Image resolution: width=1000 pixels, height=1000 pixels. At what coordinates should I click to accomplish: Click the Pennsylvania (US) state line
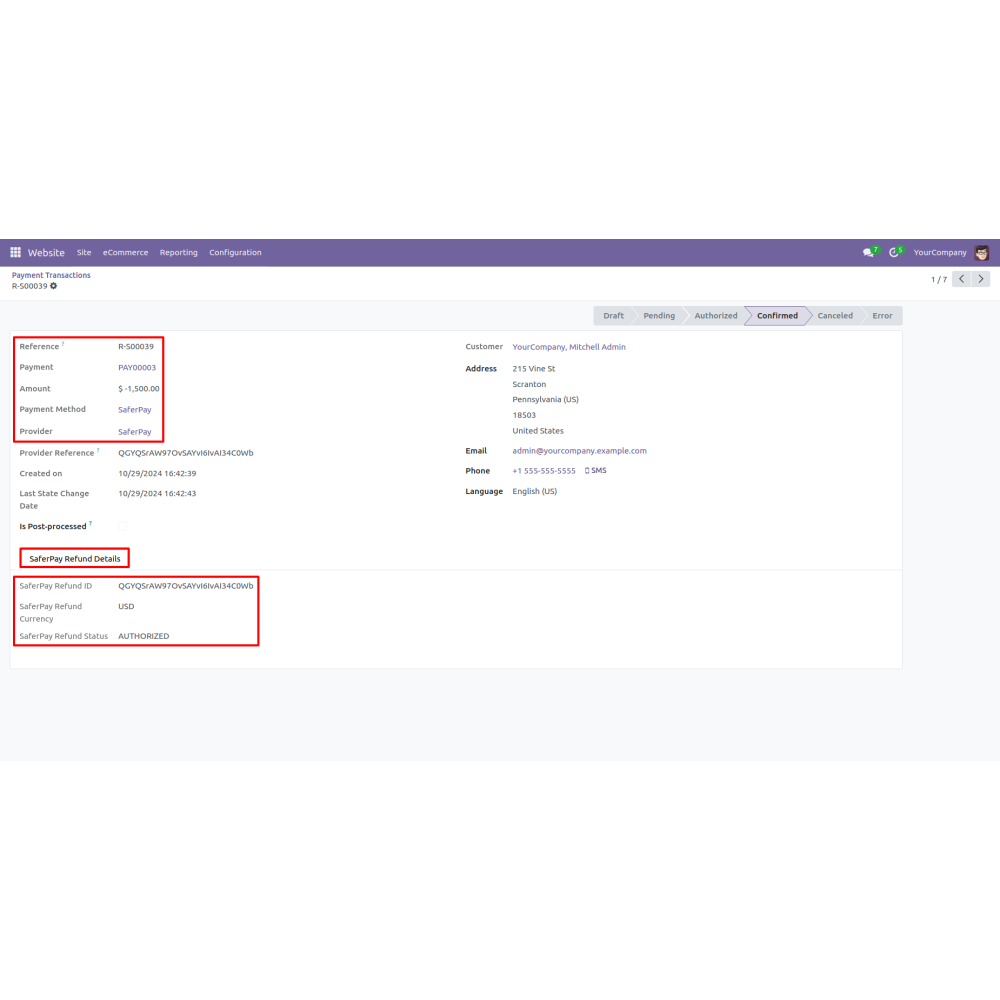click(545, 400)
